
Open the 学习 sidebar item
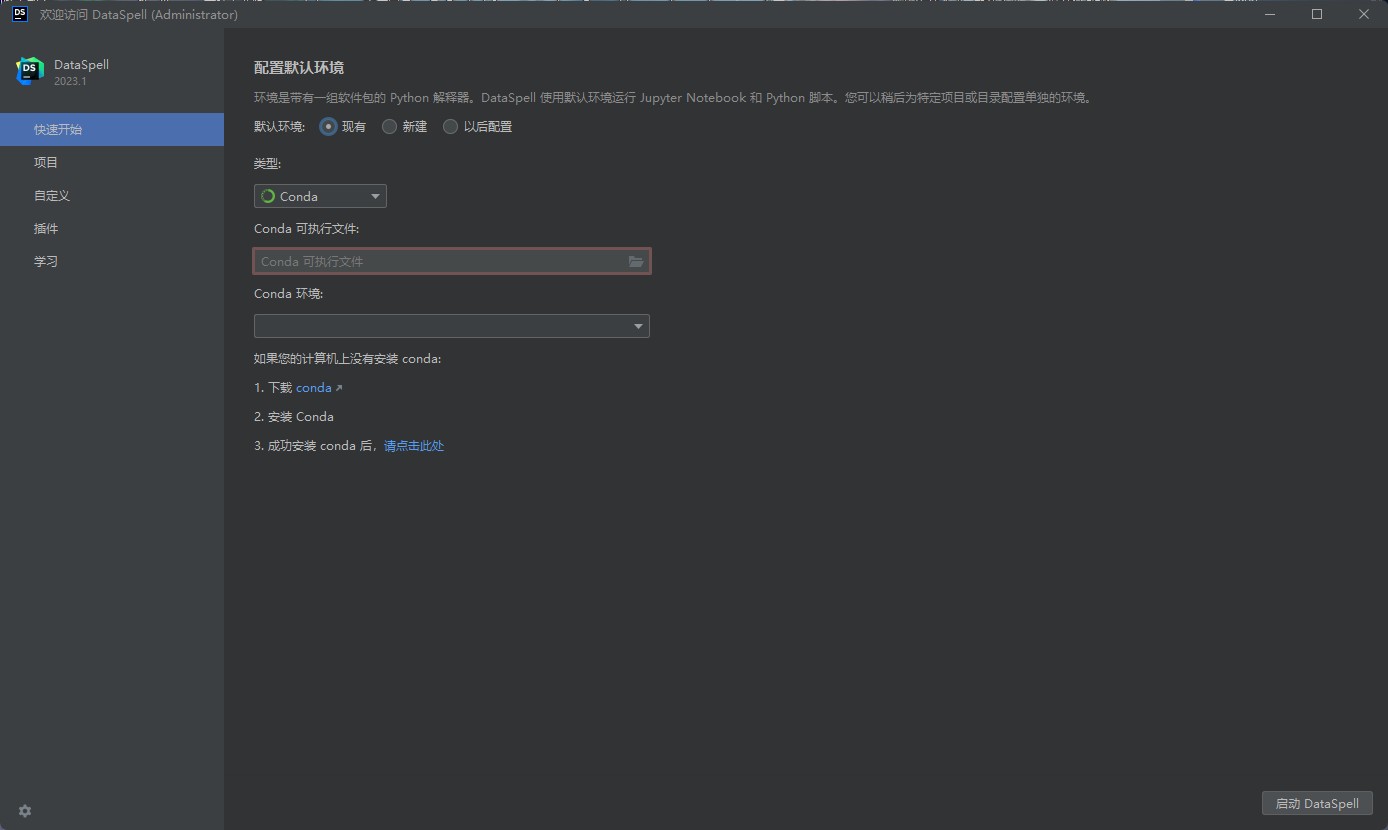pyautogui.click(x=112, y=261)
